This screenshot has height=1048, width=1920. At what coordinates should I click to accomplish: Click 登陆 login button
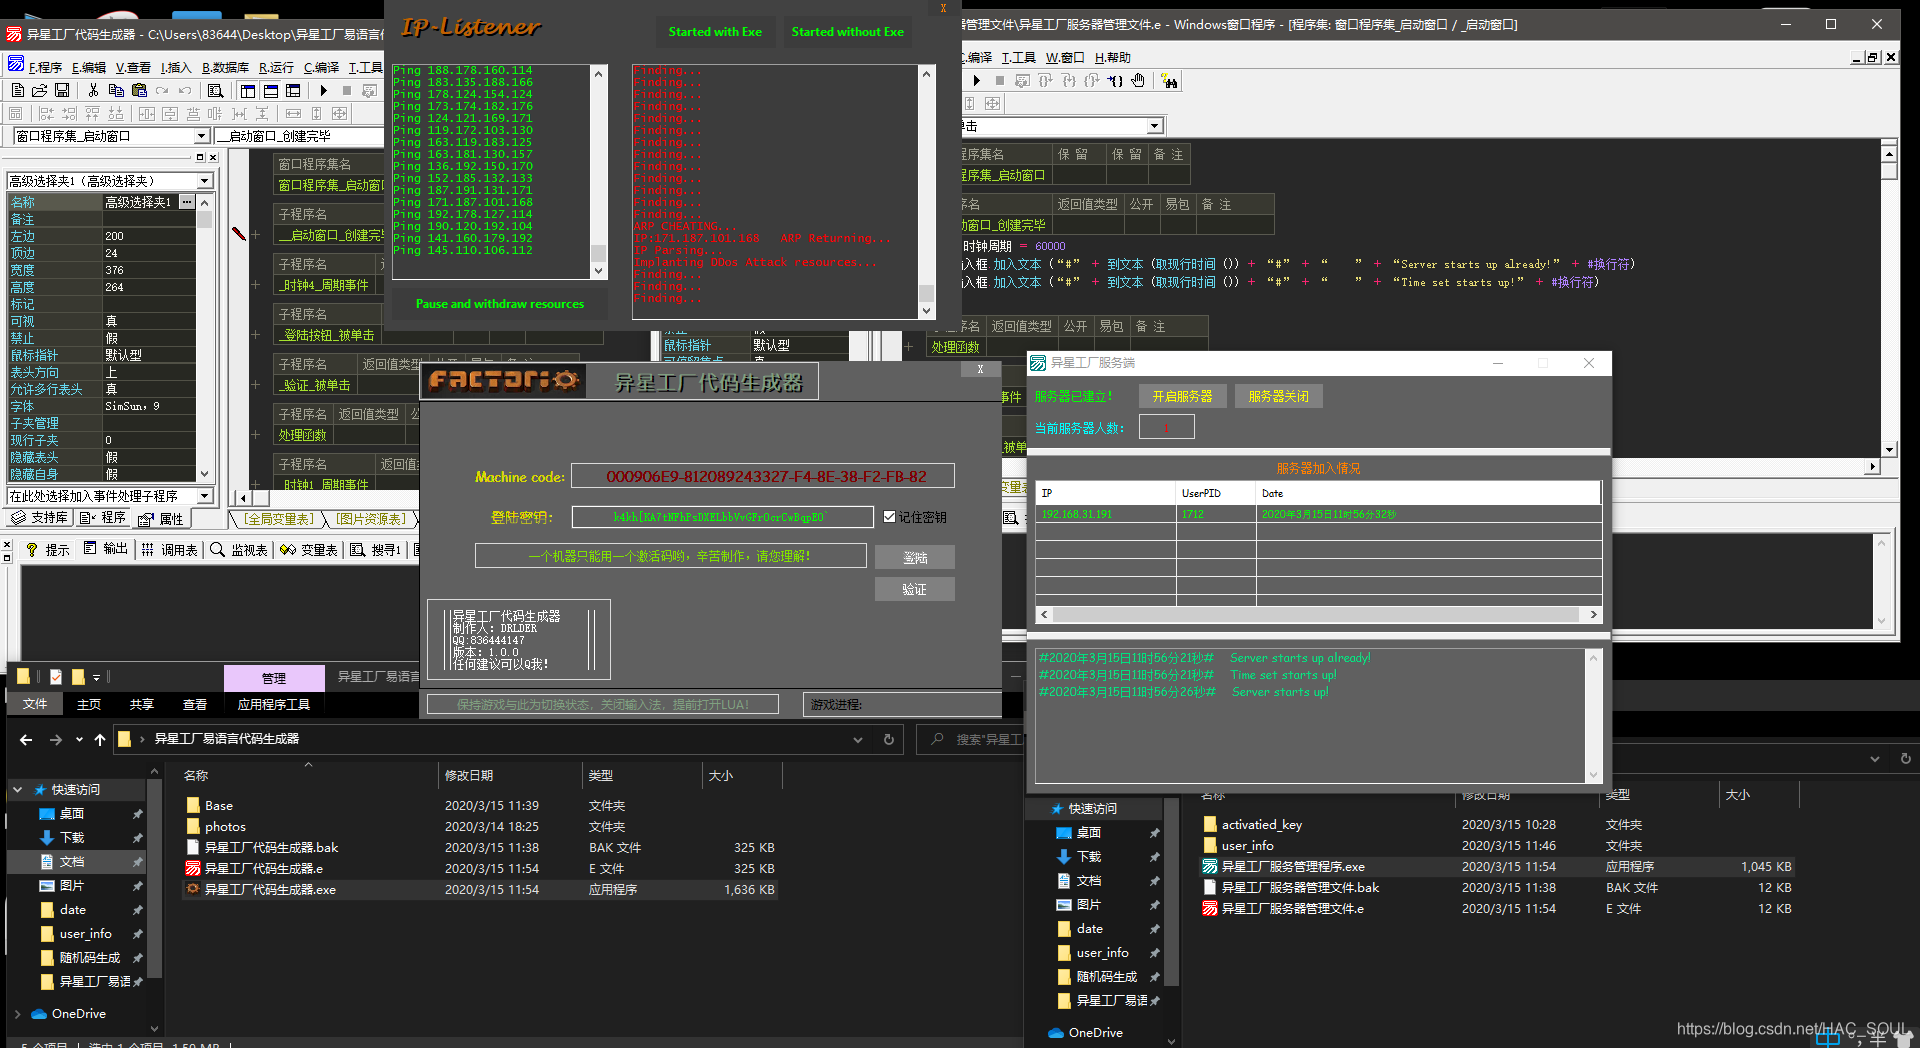click(x=914, y=557)
